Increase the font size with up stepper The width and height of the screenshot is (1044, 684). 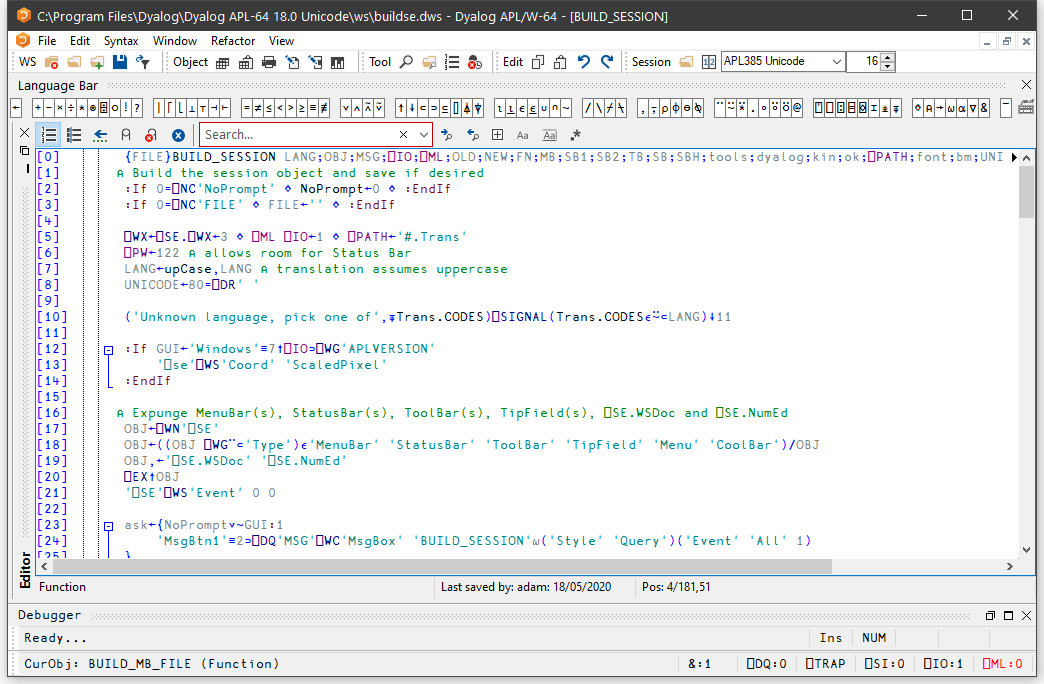pos(888,57)
